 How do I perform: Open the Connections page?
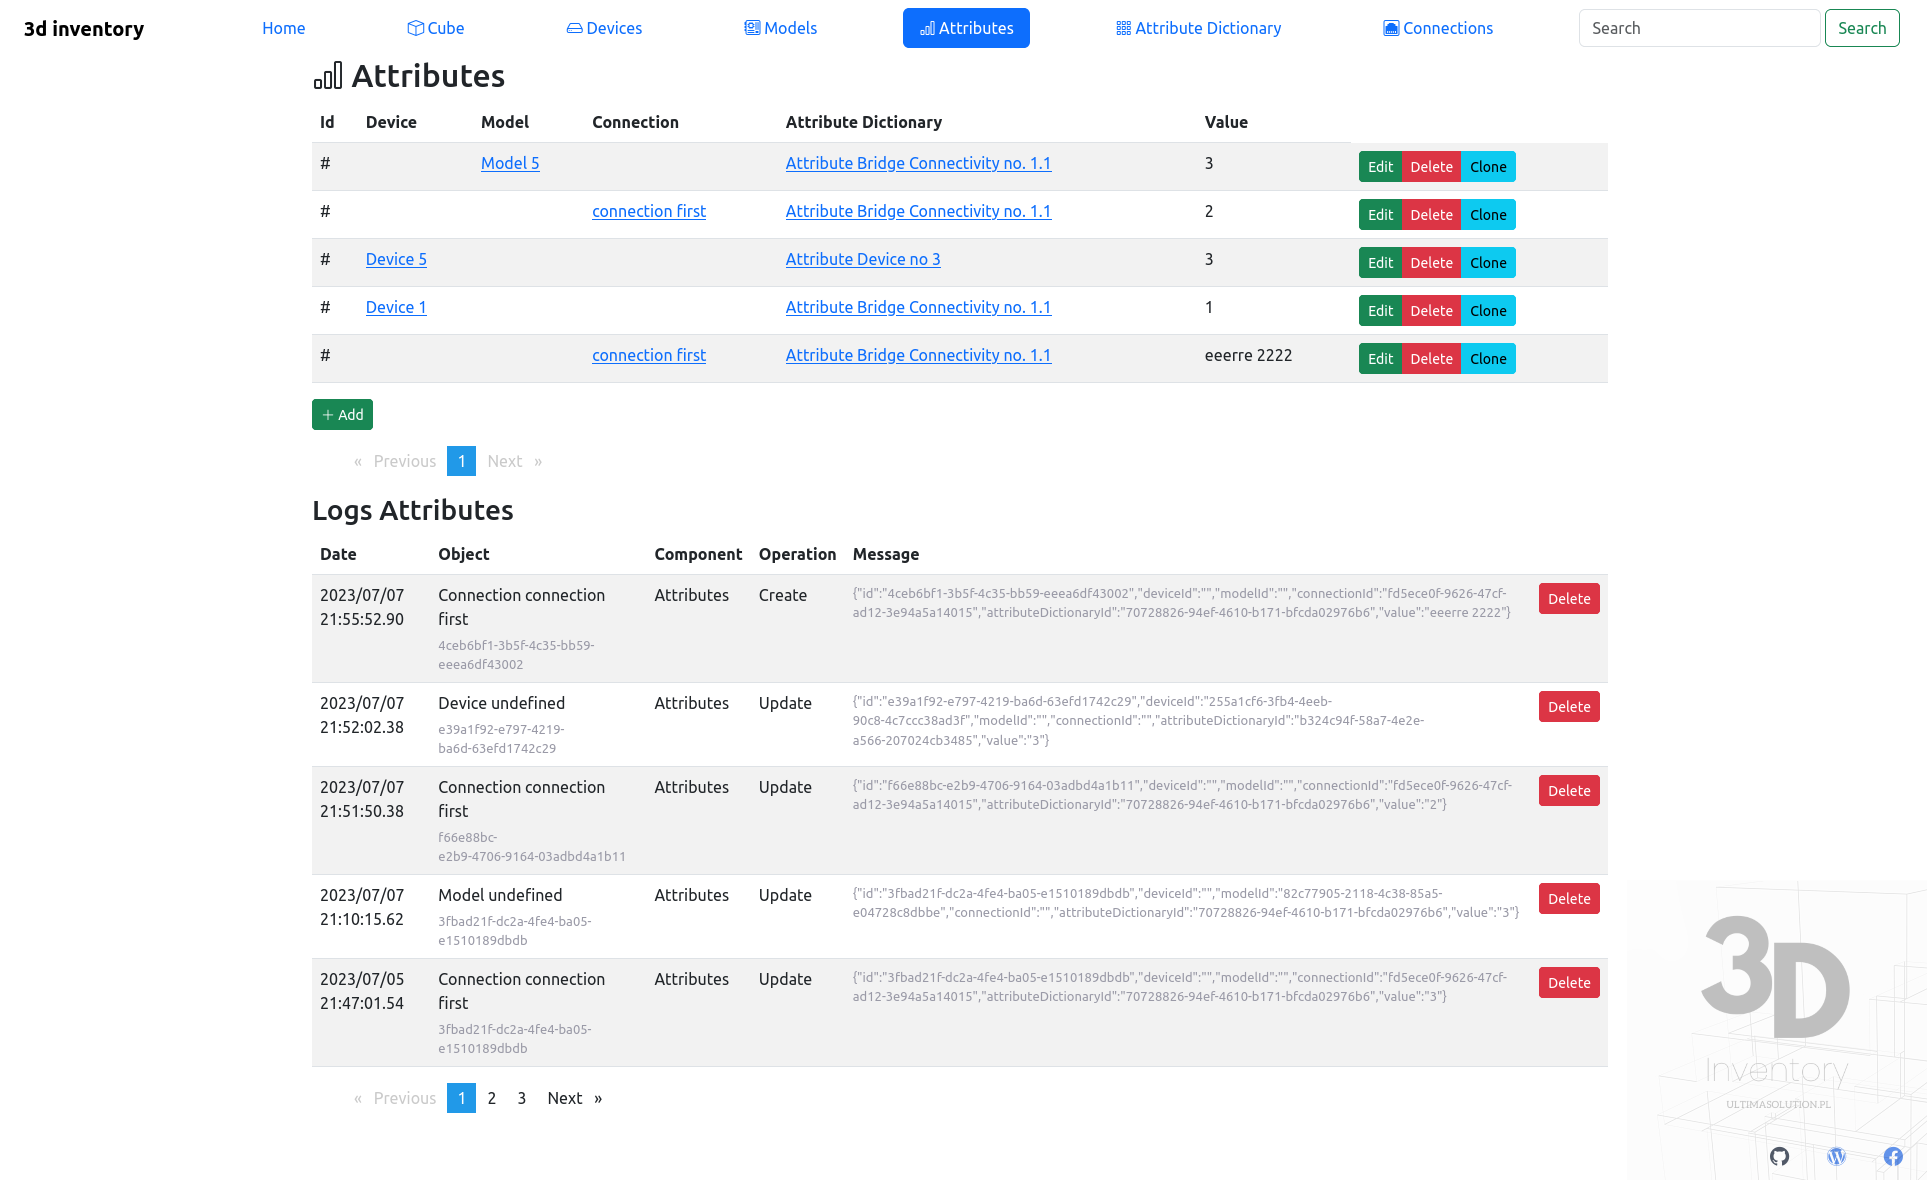pos(1438,28)
